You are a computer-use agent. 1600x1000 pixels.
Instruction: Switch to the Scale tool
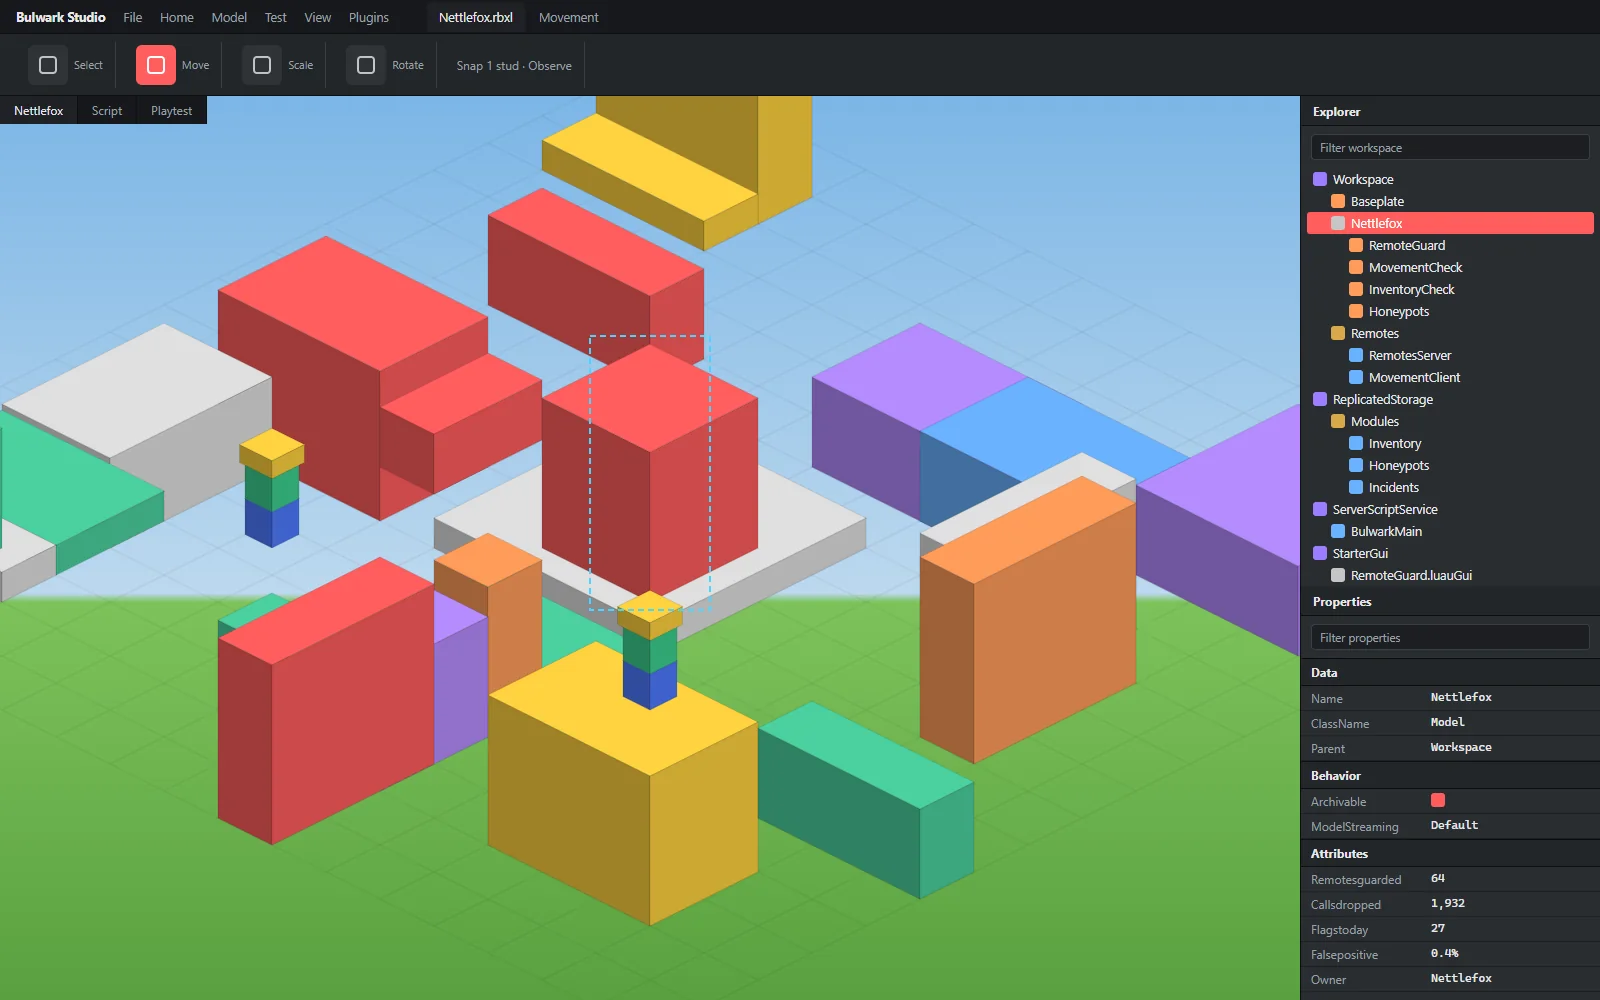coord(262,65)
